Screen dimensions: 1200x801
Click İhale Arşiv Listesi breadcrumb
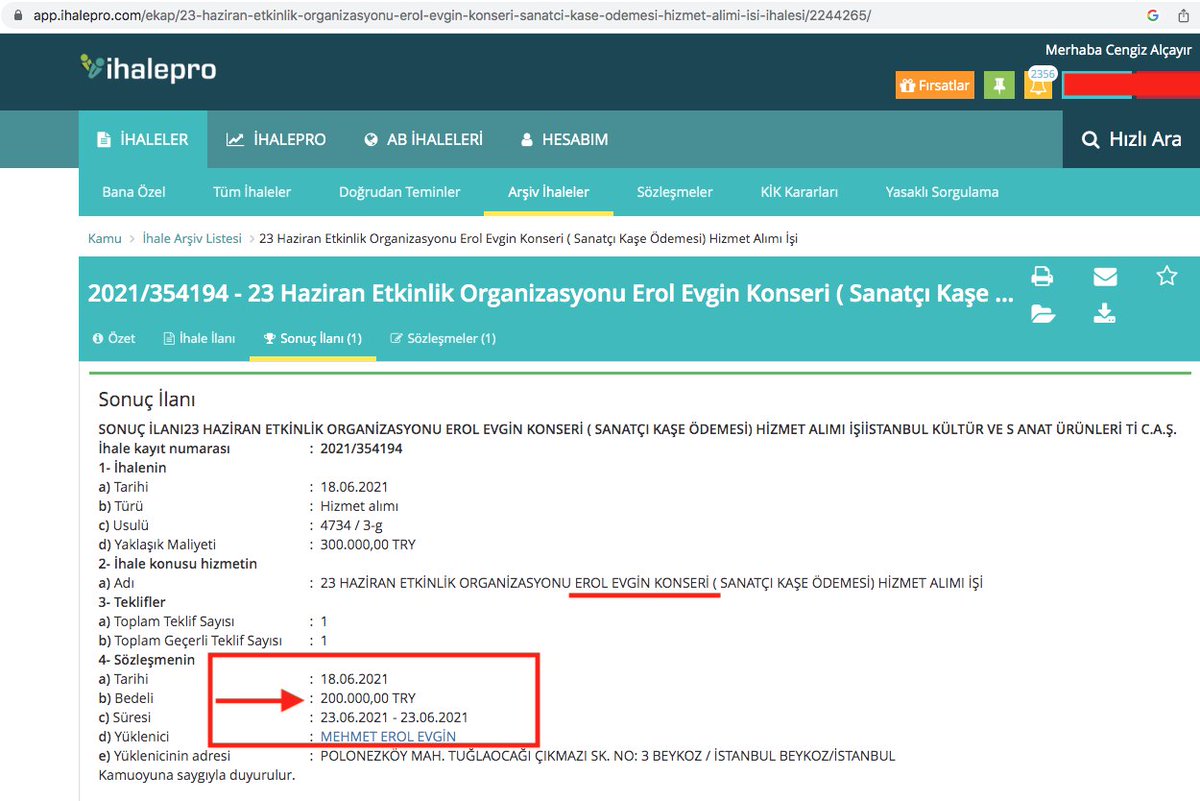click(x=192, y=239)
